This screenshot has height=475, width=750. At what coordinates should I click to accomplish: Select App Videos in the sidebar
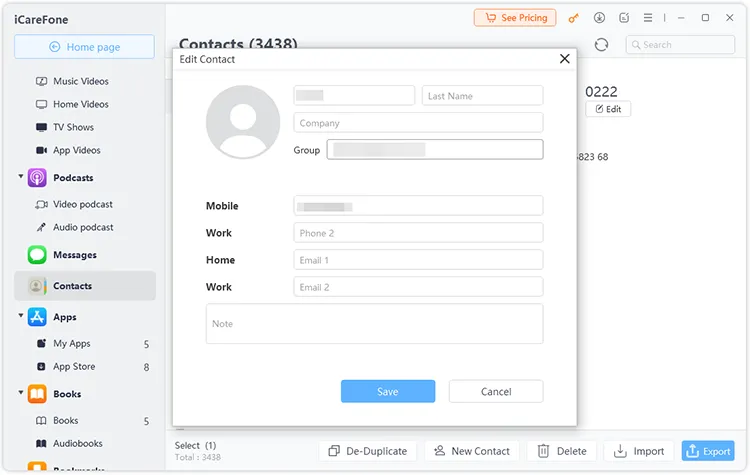point(77,150)
